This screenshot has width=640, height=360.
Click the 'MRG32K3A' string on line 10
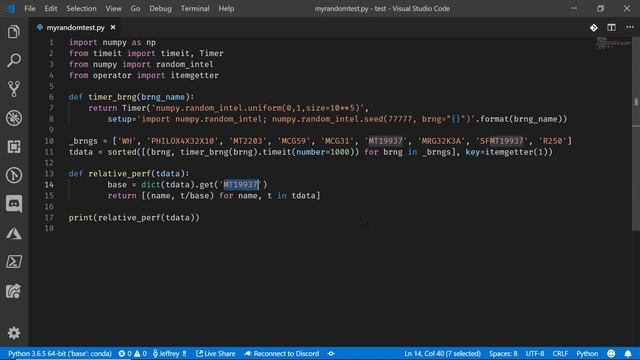click(441, 141)
